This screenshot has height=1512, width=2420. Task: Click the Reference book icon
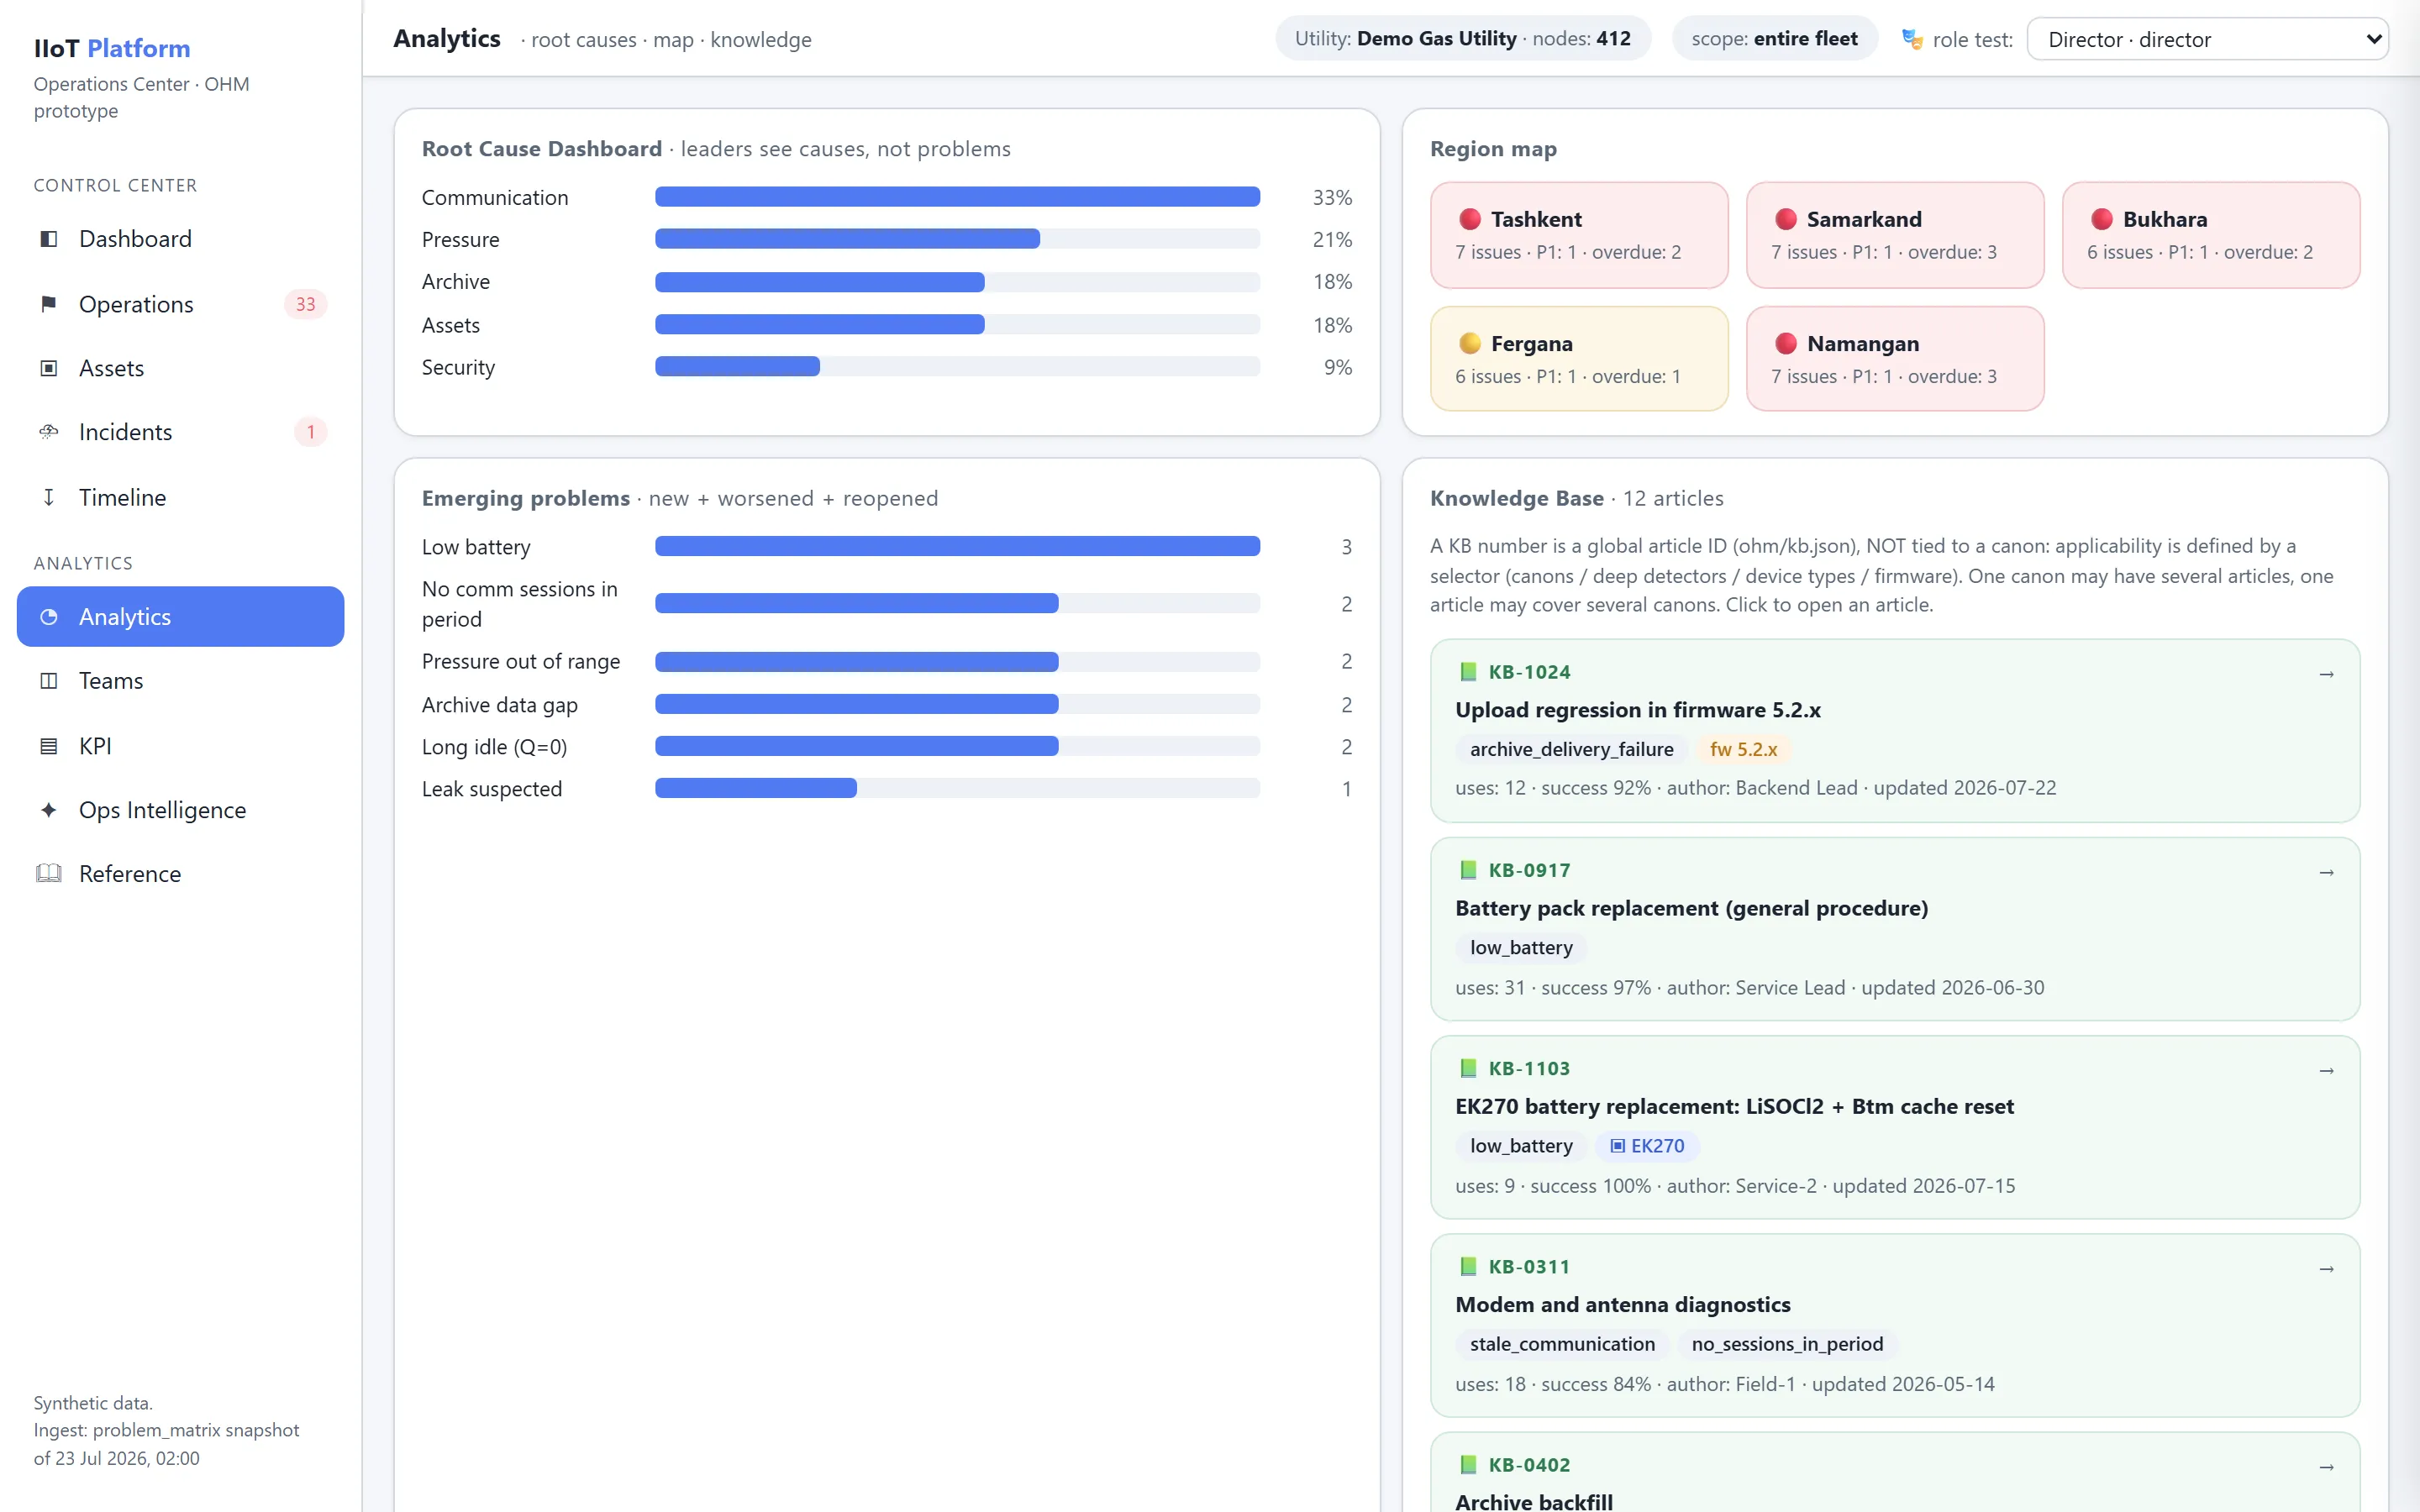click(x=48, y=874)
